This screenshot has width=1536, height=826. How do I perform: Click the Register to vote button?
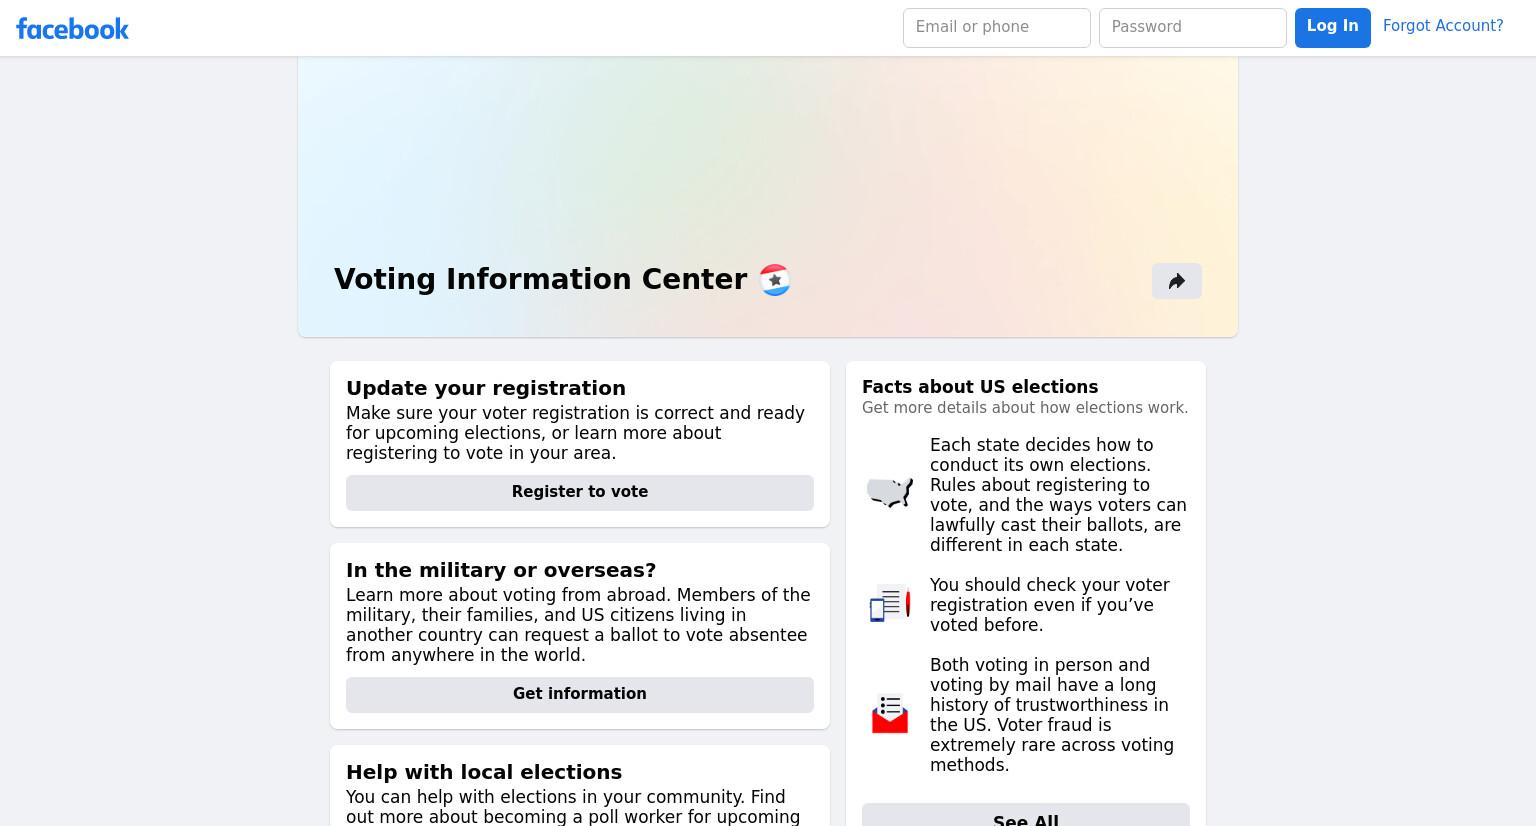point(580,493)
